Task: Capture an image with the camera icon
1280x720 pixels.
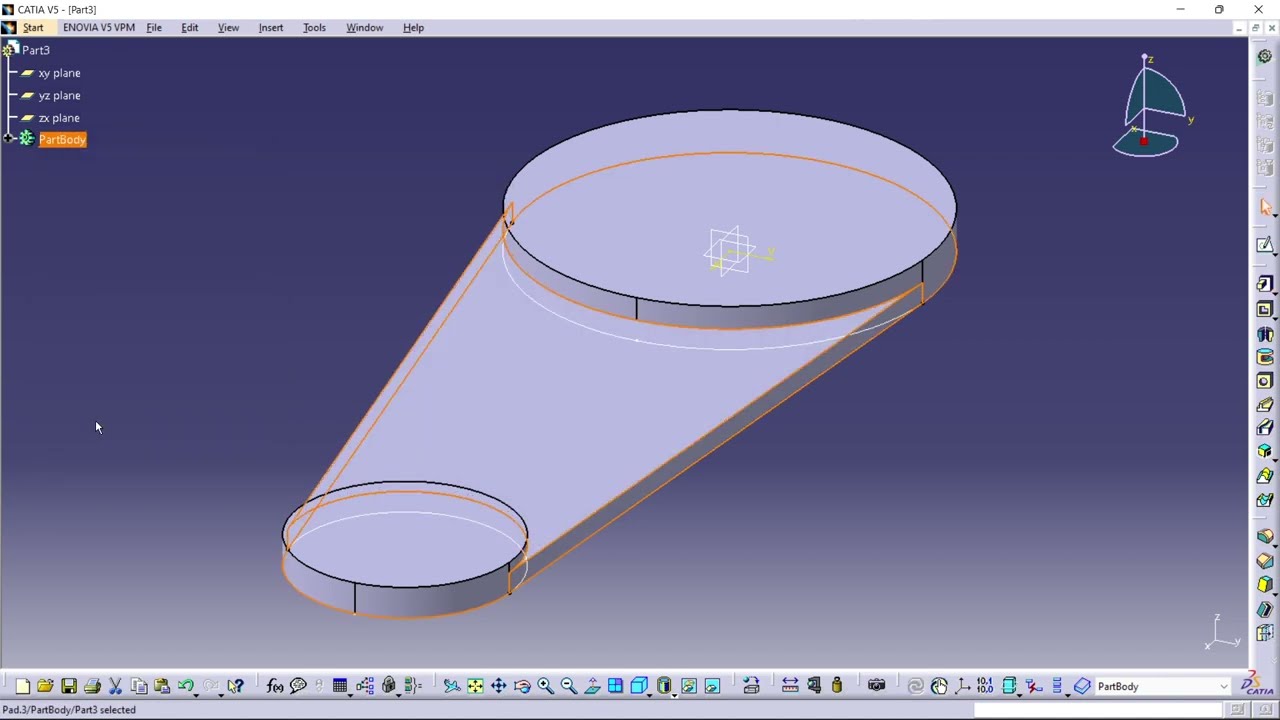Action: pyautogui.click(x=876, y=686)
